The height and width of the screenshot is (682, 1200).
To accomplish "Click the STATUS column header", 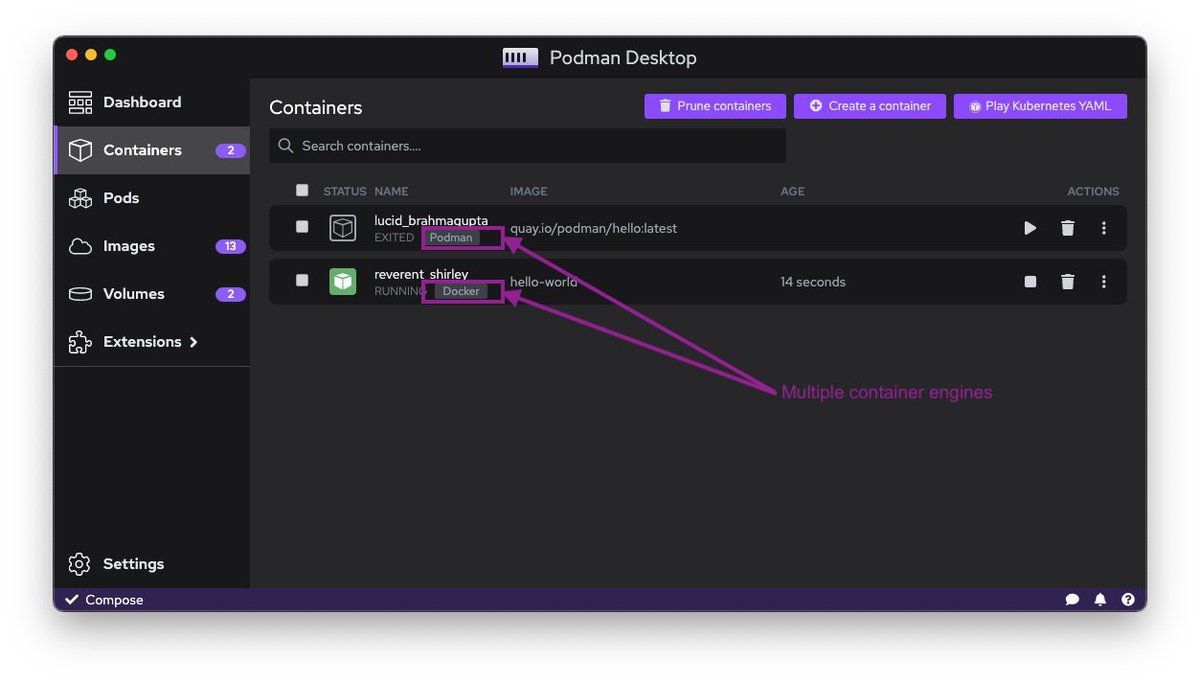I will (345, 191).
